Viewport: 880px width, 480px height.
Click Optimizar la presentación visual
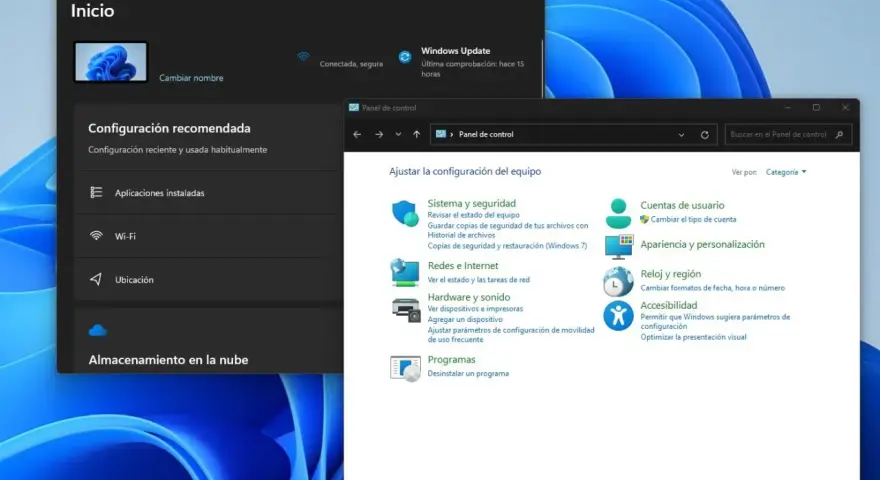click(693, 337)
